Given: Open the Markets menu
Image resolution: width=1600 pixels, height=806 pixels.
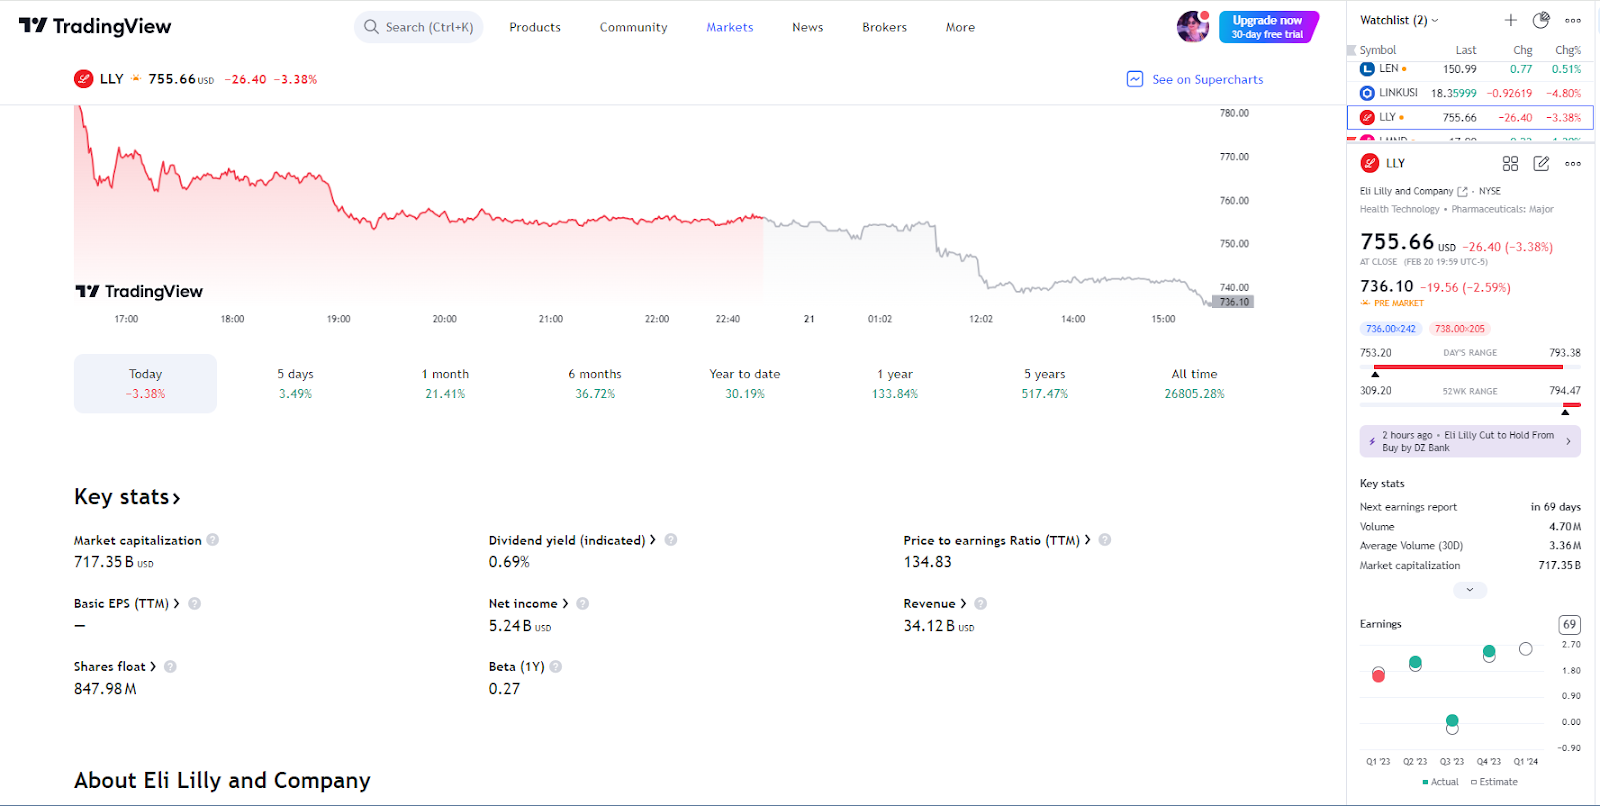Looking at the screenshot, I should (730, 27).
